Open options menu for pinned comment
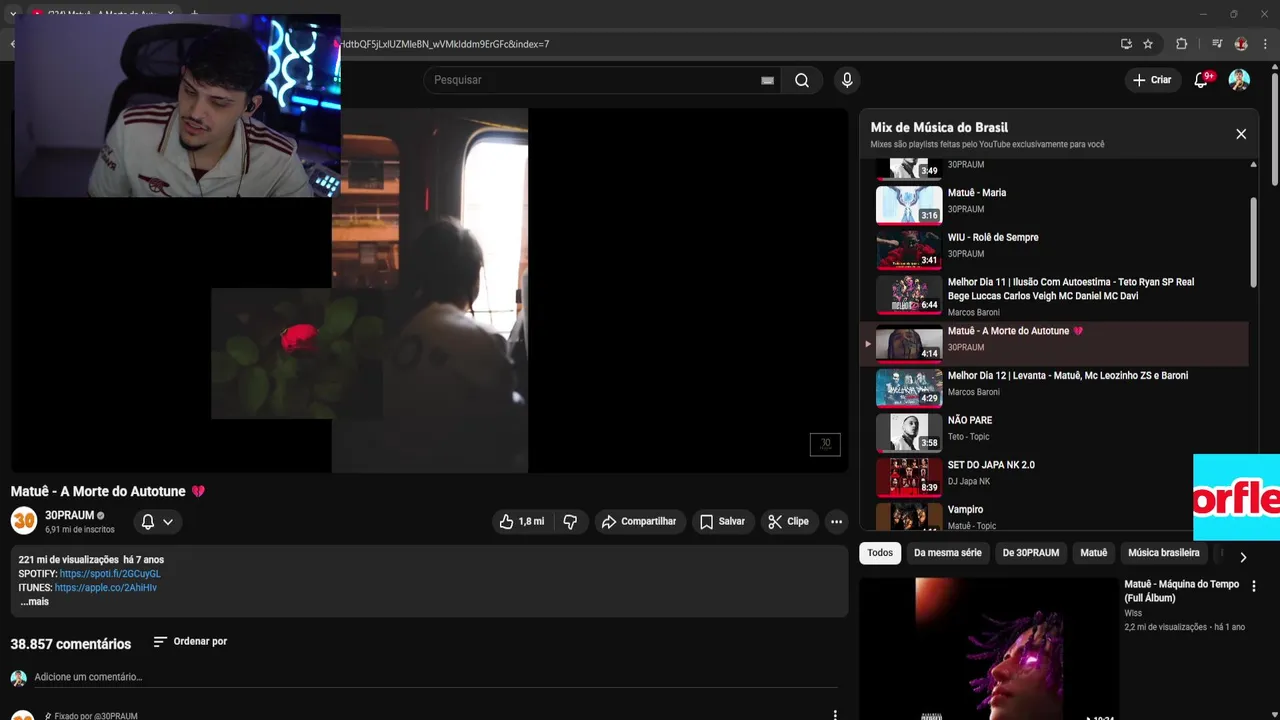Screen dimensions: 1280x720 [x=835, y=714]
